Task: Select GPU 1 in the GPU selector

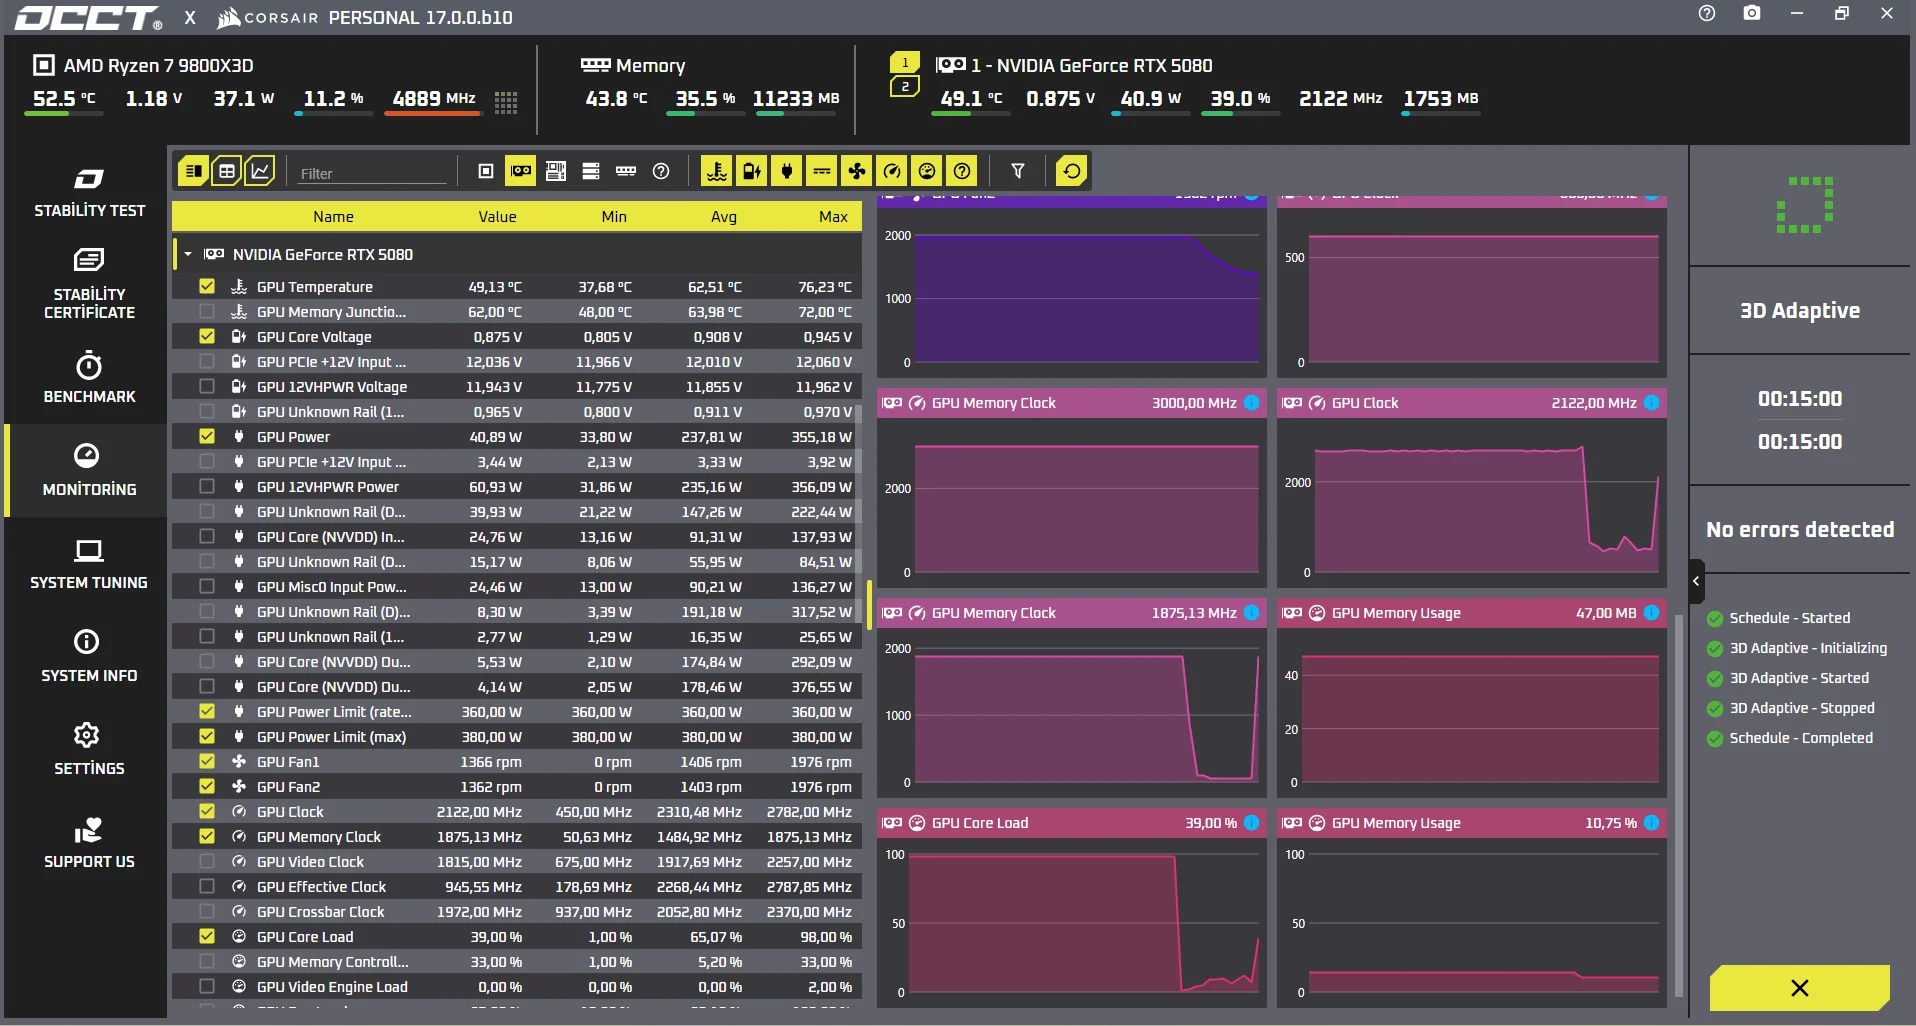Action: 905,62
